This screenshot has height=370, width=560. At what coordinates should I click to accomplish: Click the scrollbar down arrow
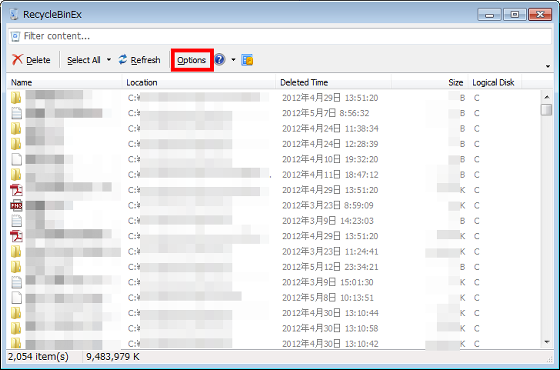pyautogui.click(x=547, y=342)
